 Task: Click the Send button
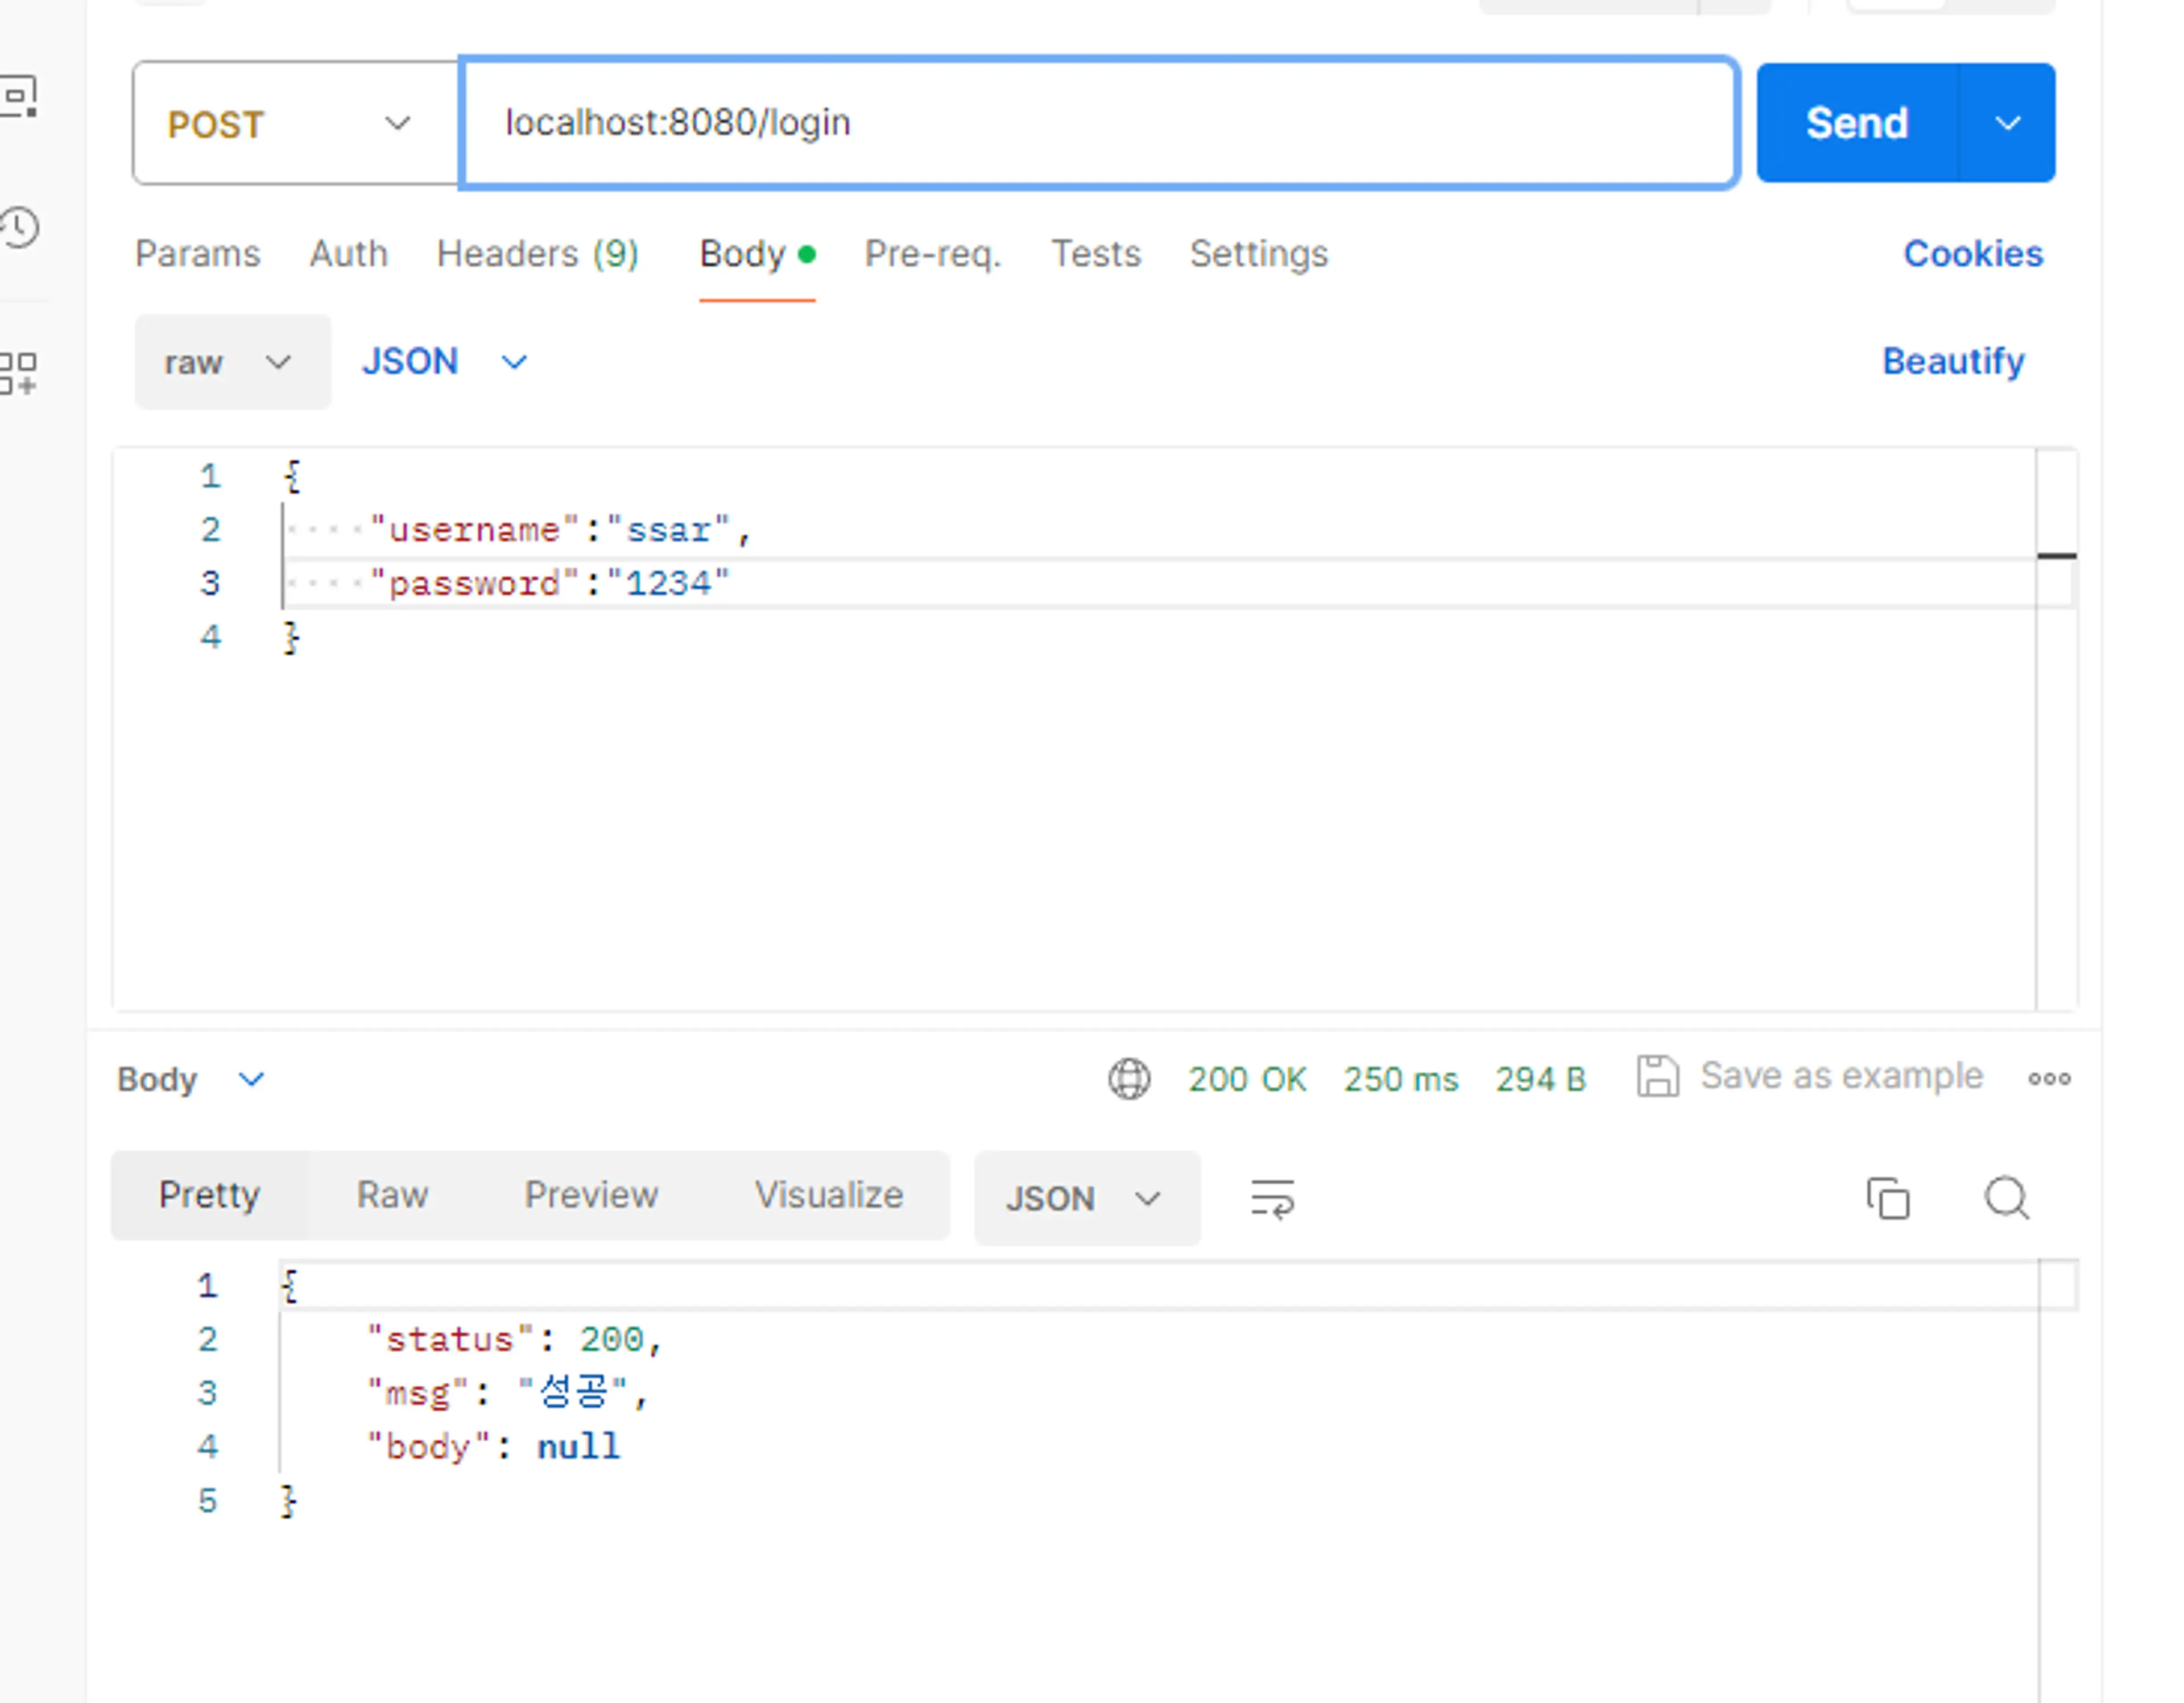pyautogui.click(x=1857, y=123)
